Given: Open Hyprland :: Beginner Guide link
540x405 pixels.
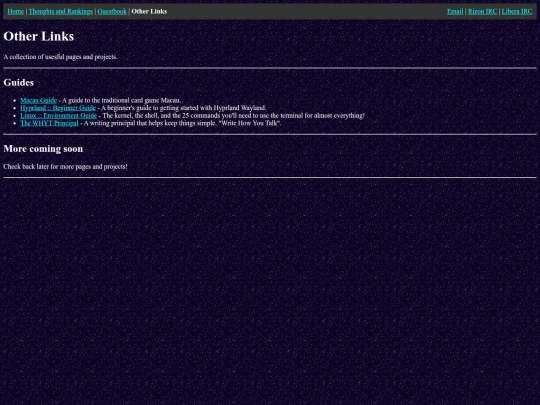Looking at the screenshot, I should (58, 108).
